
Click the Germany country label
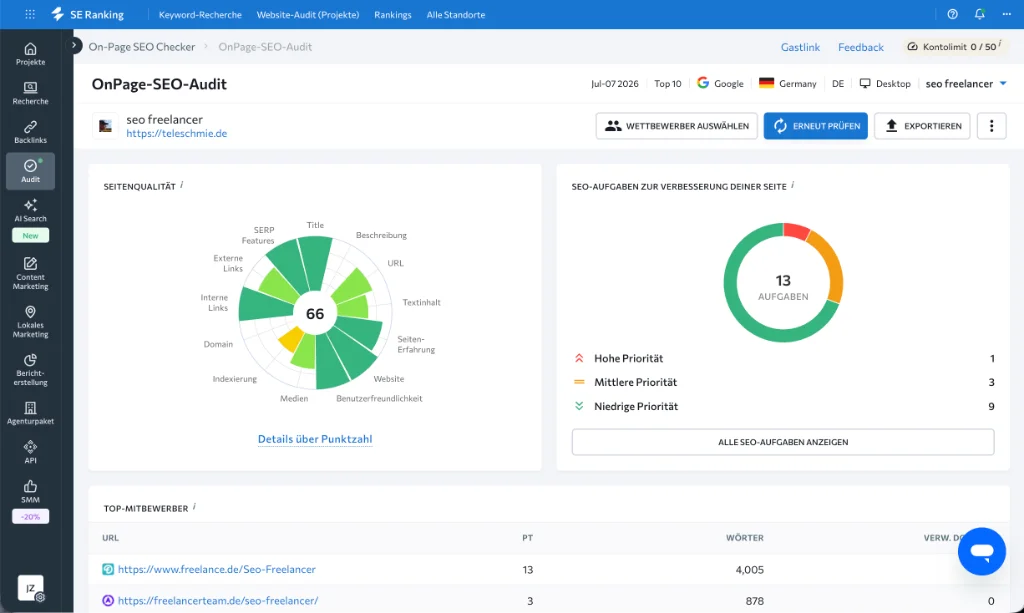(x=788, y=84)
